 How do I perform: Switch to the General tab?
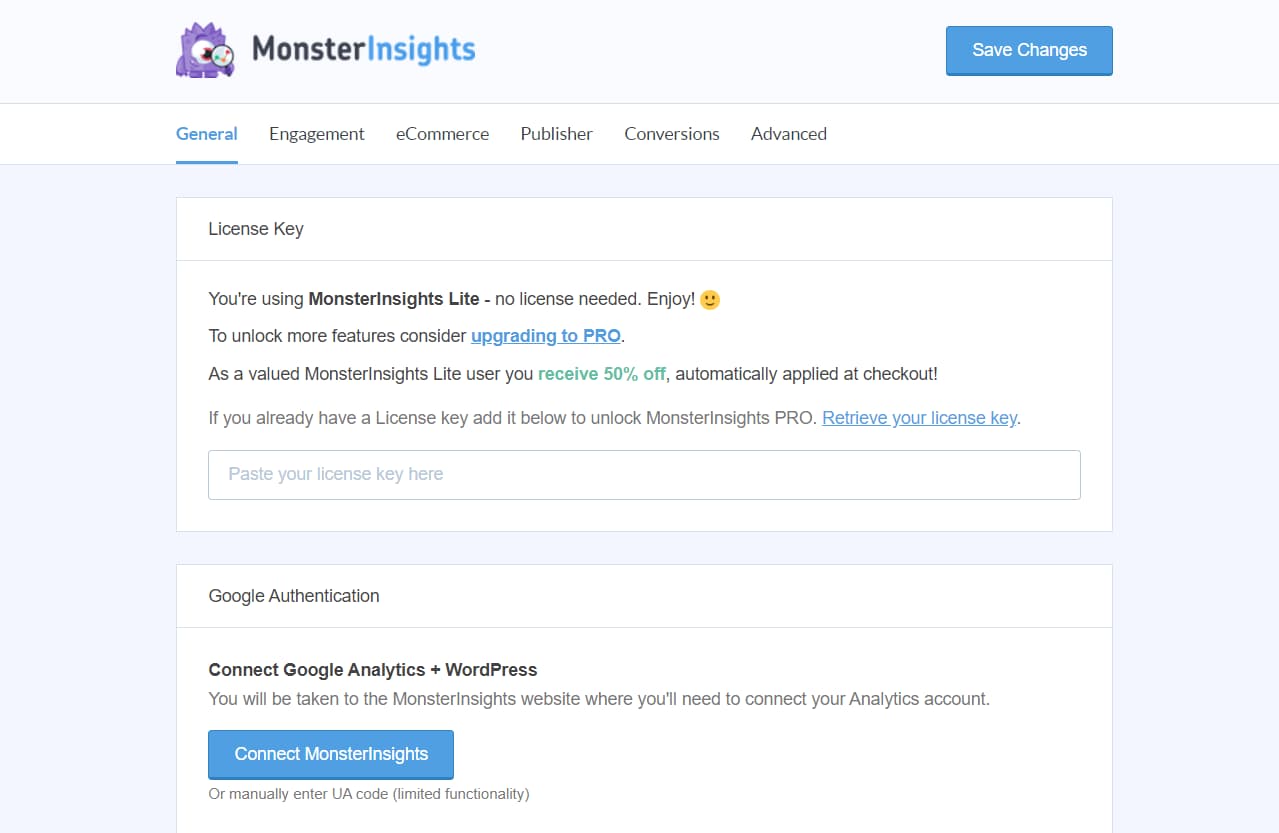click(206, 133)
